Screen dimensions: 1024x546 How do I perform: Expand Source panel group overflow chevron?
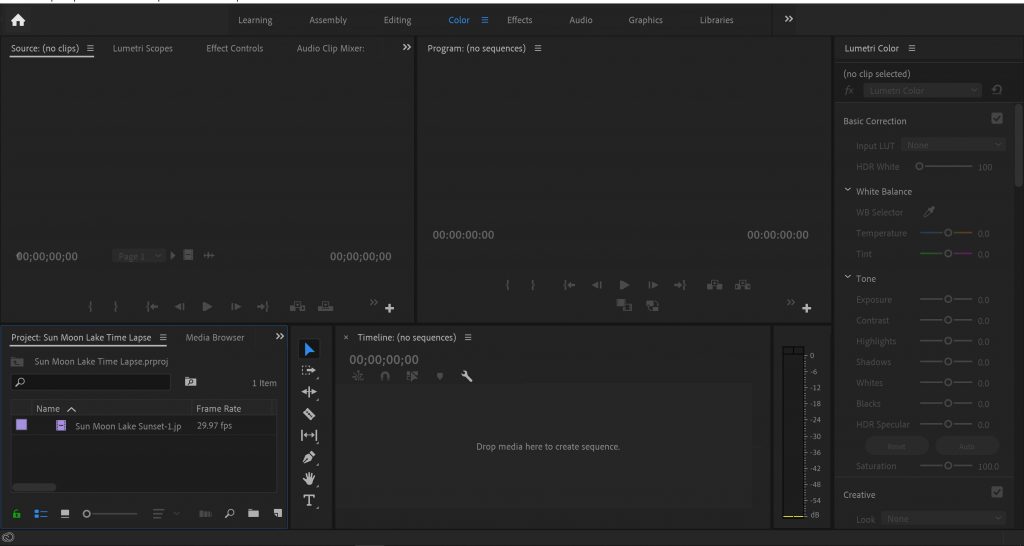pos(407,47)
